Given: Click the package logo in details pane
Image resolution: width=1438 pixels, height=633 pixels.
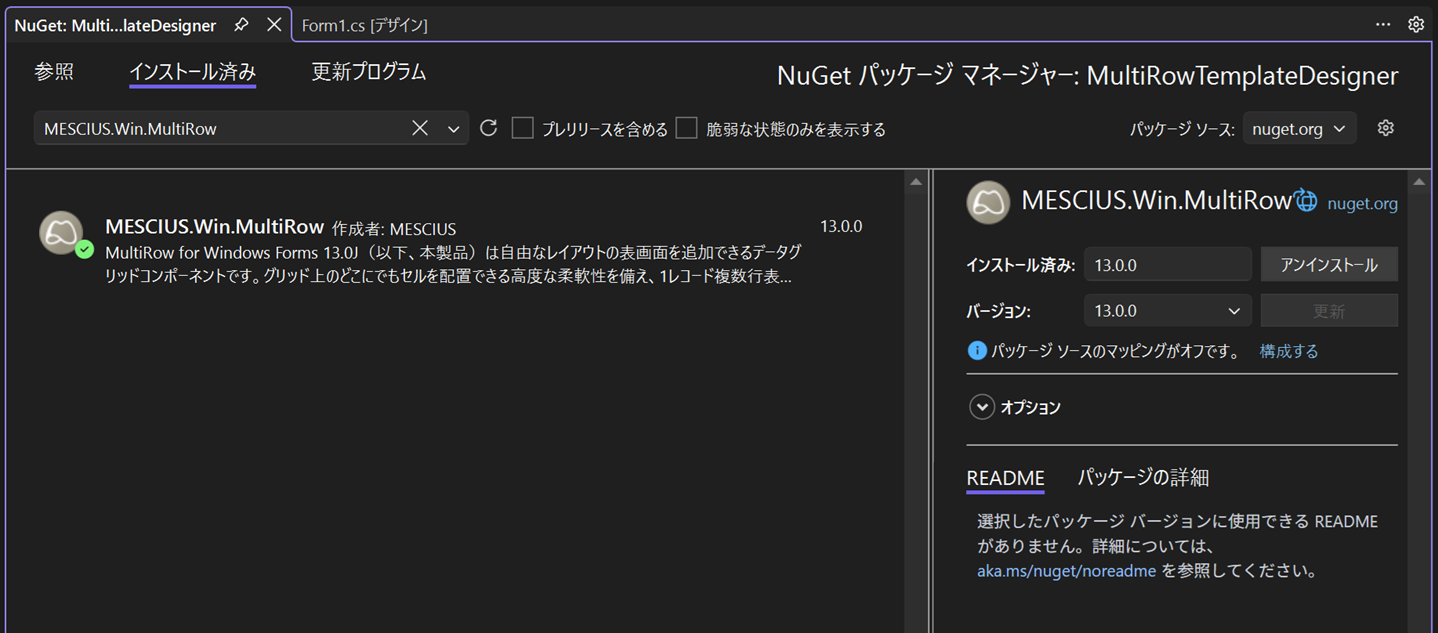Looking at the screenshot, I should (x=988, y=203).
